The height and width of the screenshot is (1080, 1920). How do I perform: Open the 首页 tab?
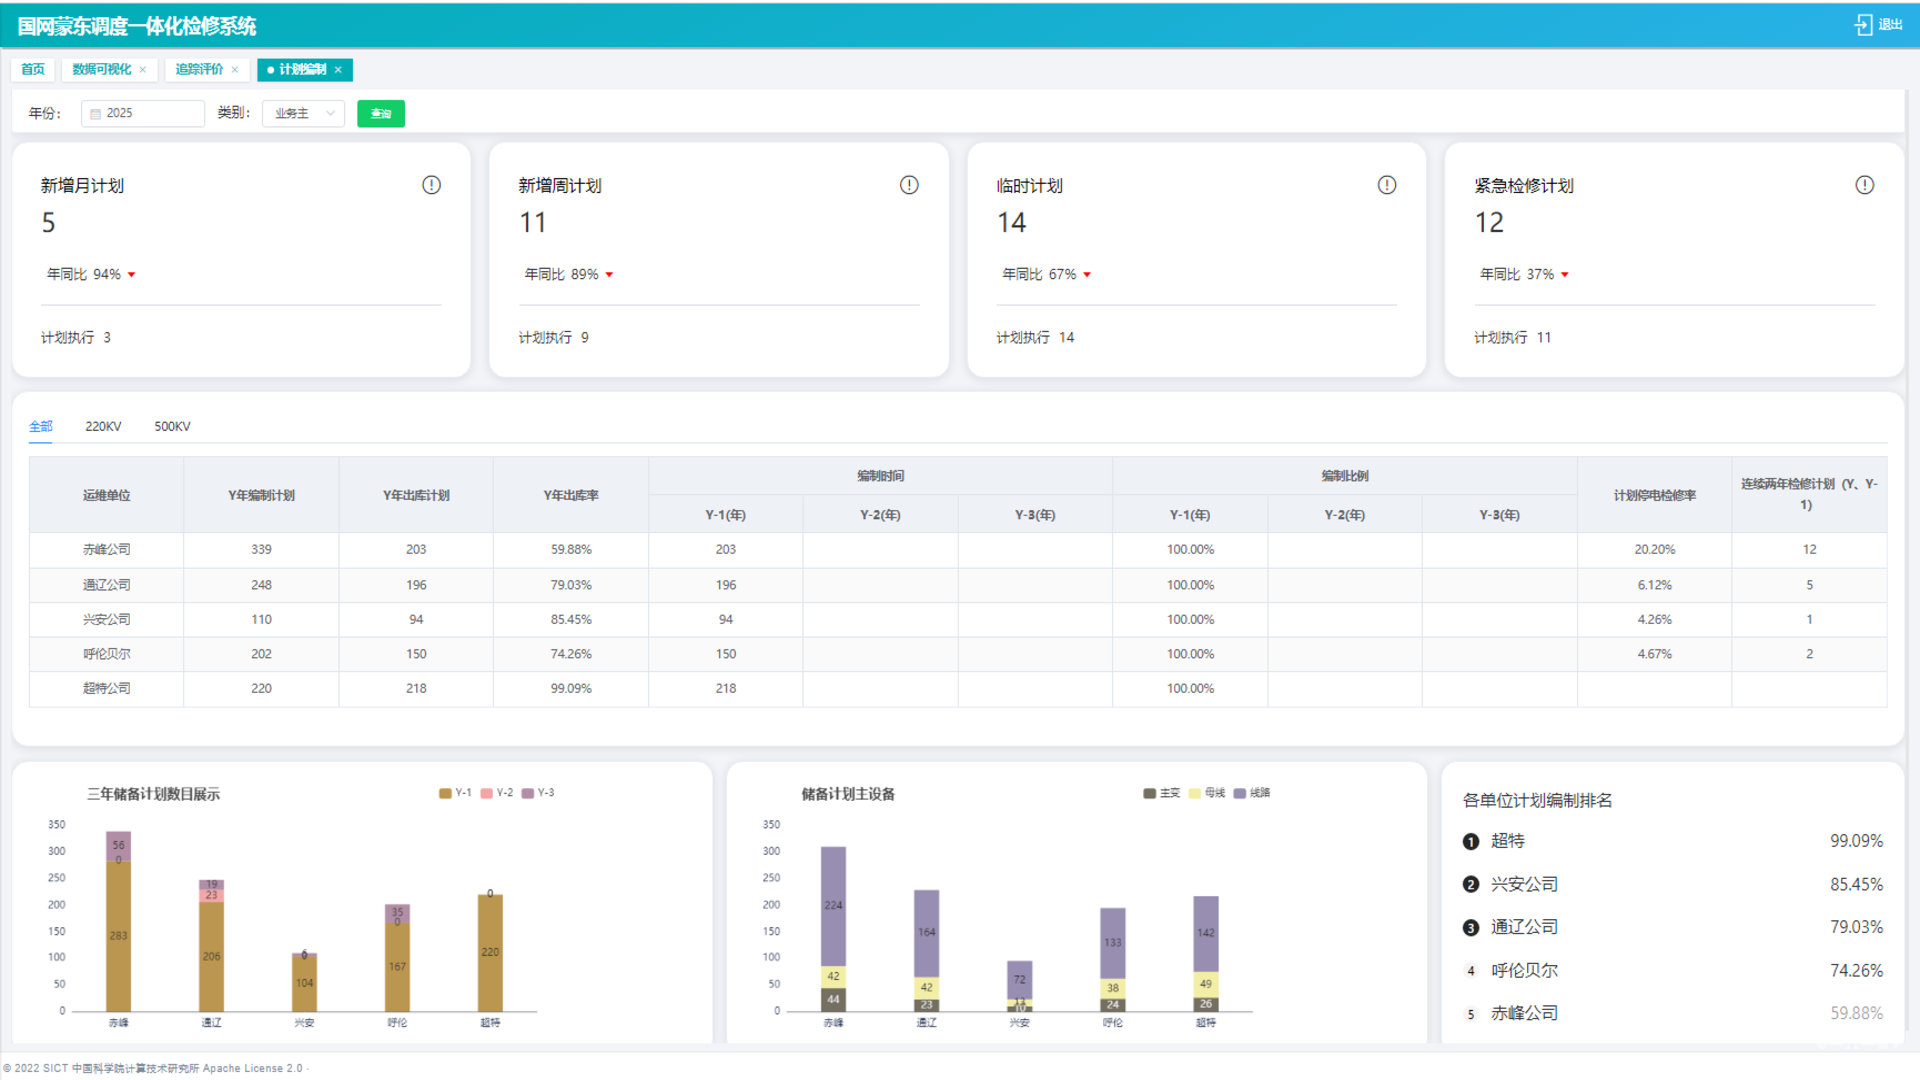pyautogui.click(x=33, y=70)
